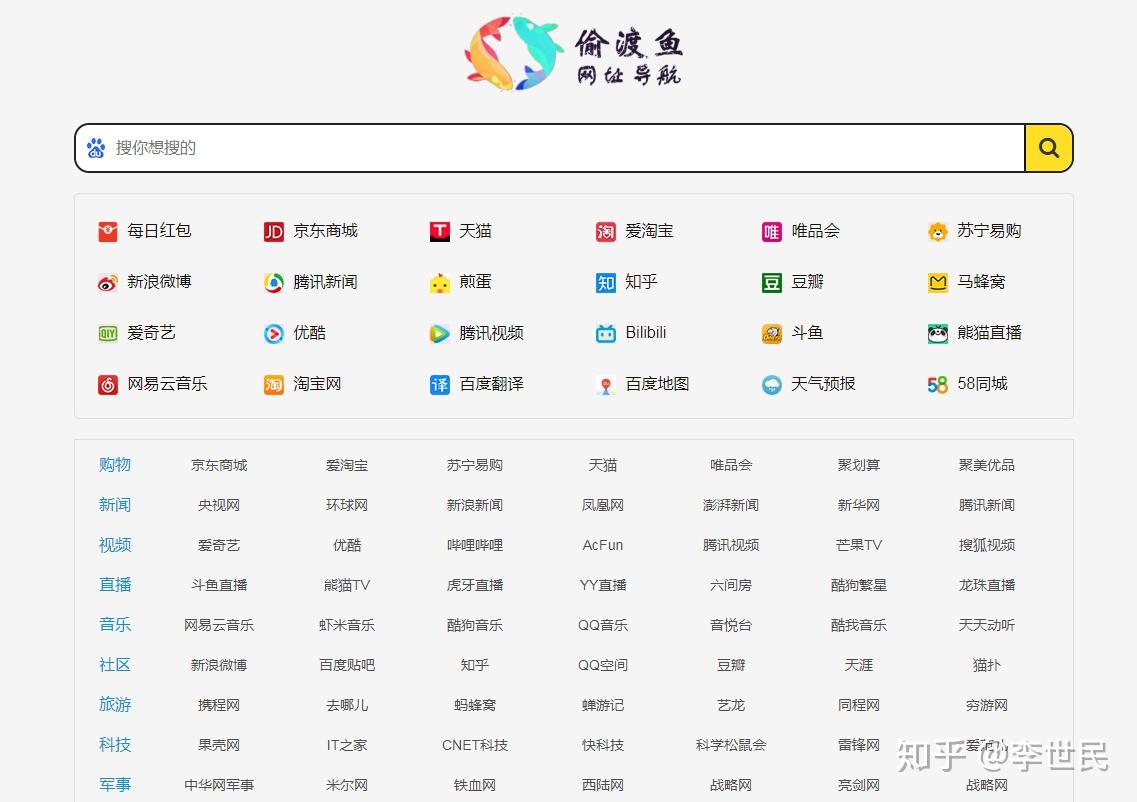This screenshot has width=1137, height=802.
Task: Open the QQ空间 link
Action: click(603, 665)
